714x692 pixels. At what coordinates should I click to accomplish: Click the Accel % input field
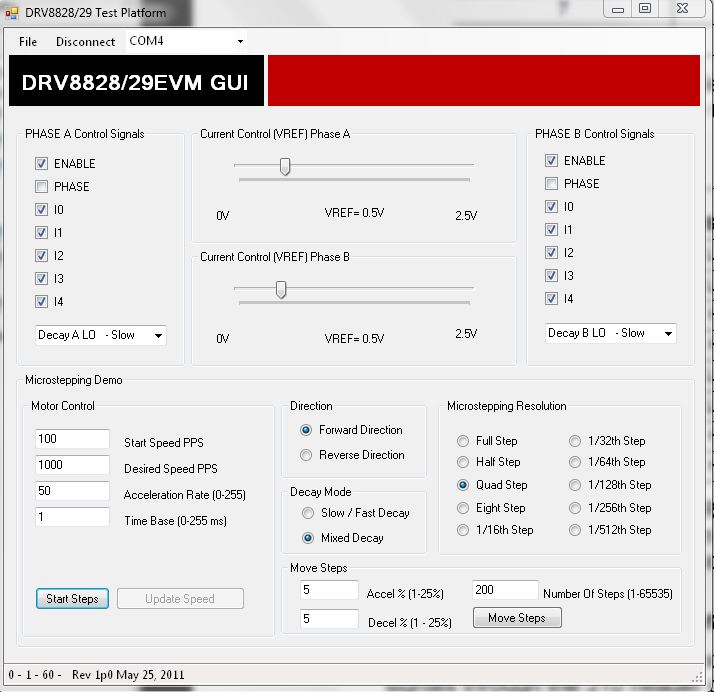point(329,590)
